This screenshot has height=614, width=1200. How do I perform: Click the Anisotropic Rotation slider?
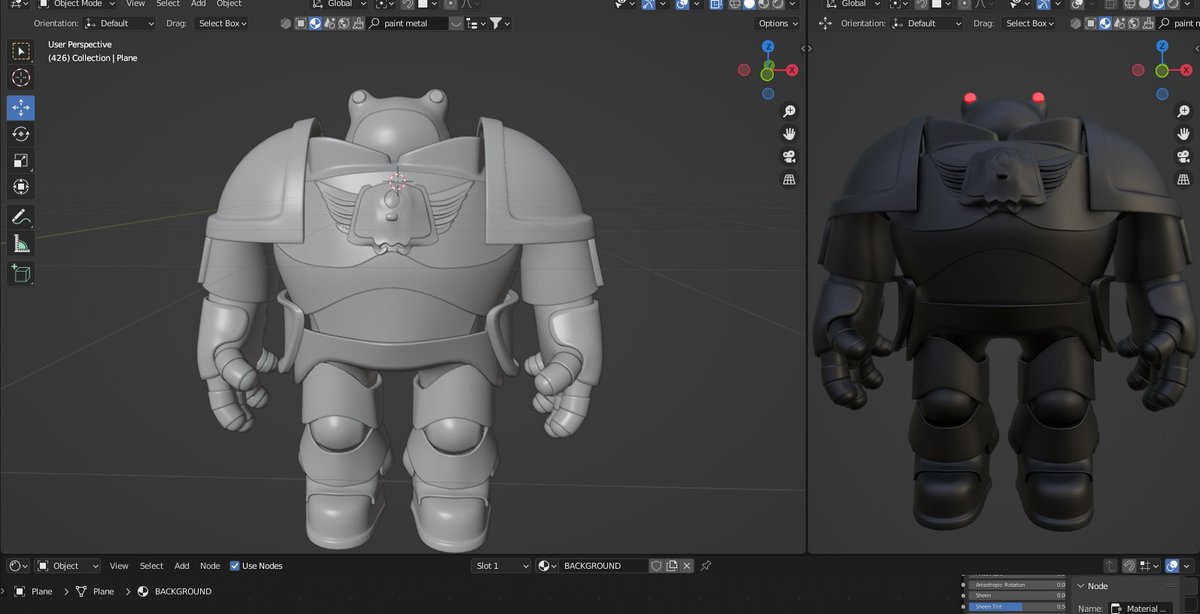1017,585
